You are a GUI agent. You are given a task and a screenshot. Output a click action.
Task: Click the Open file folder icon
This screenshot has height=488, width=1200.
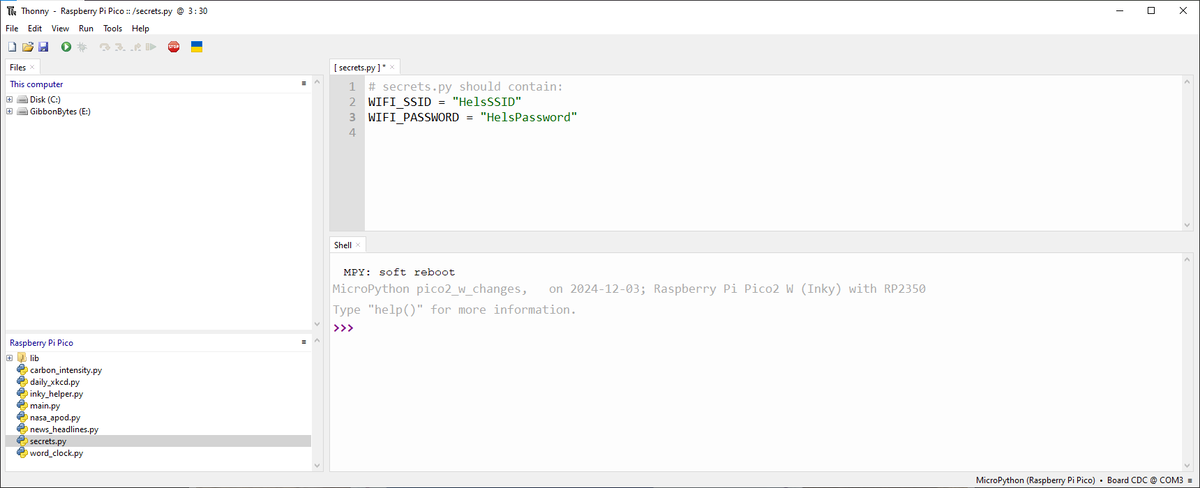click(28, 47)
